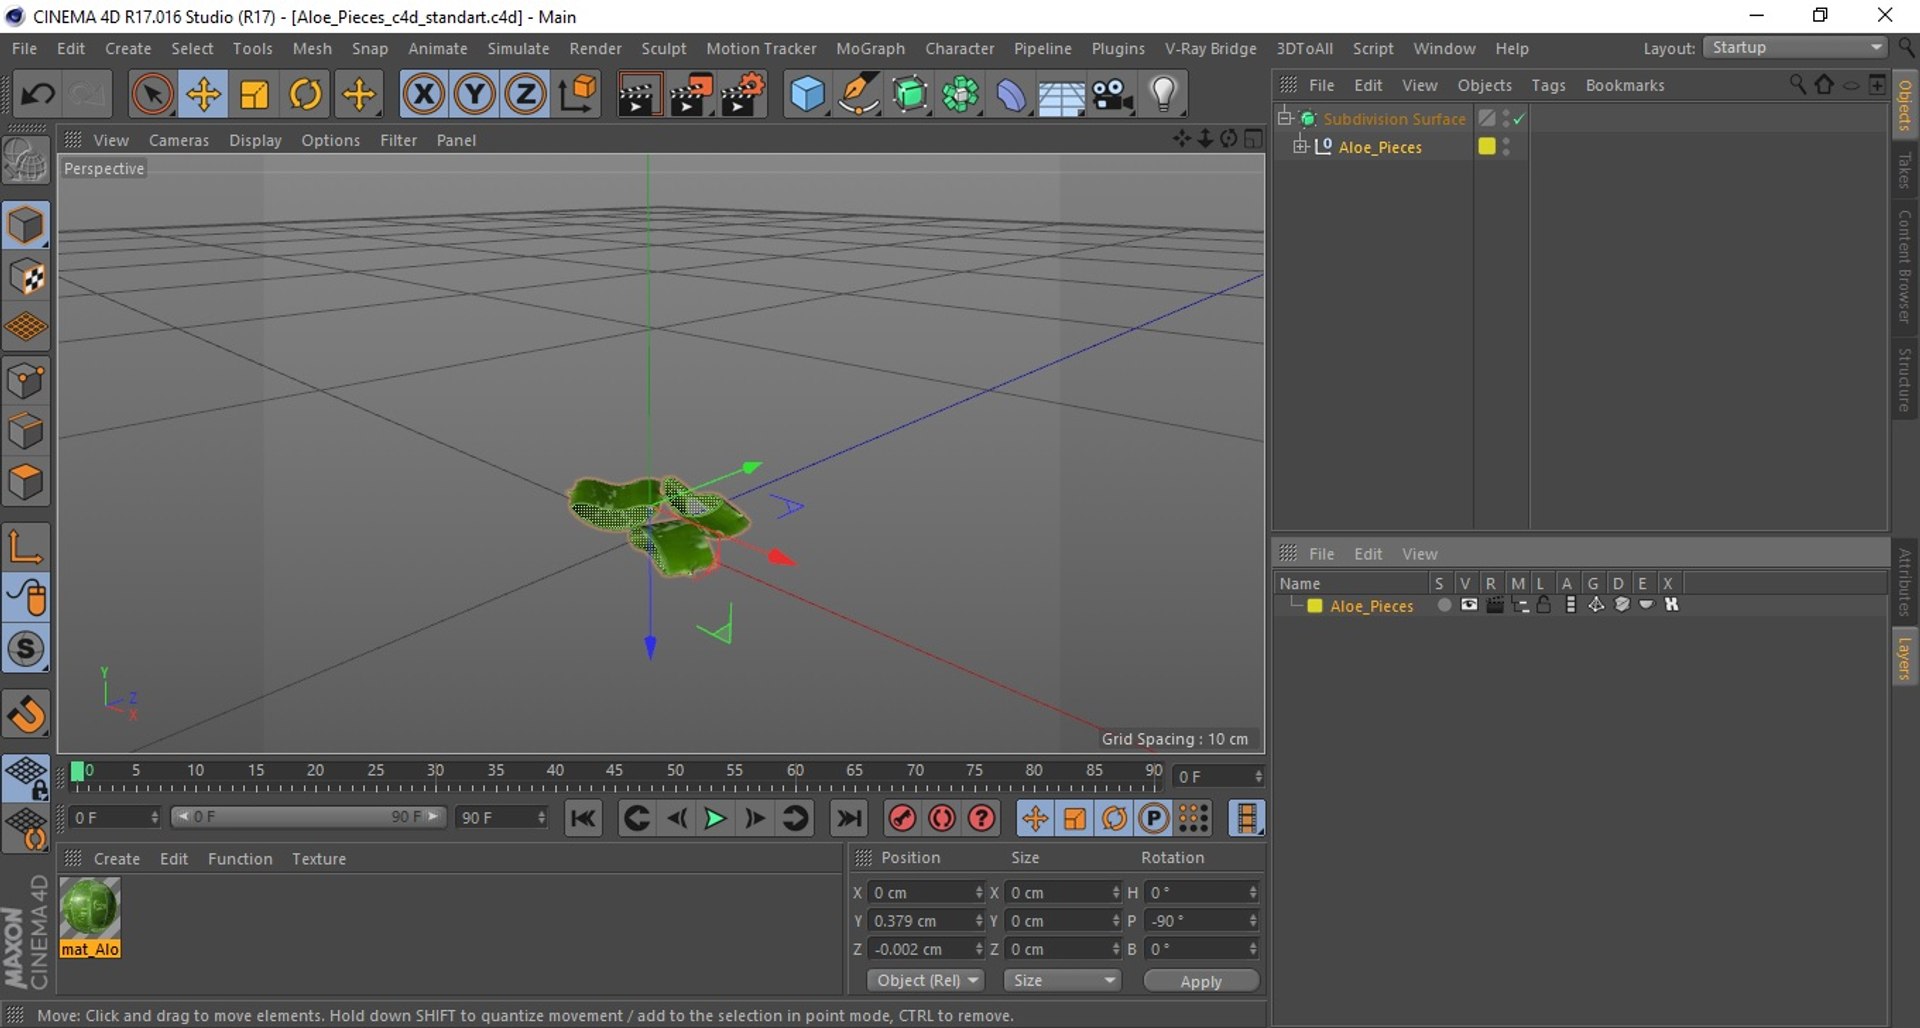Switch to Points mode

pos(26,380)
